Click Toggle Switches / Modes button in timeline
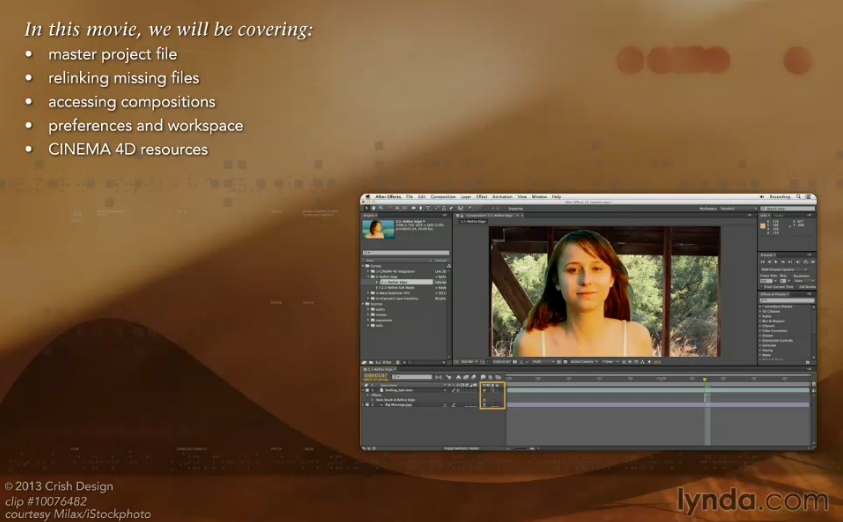The height and width of the screenshot is (522, 843). 461,448
